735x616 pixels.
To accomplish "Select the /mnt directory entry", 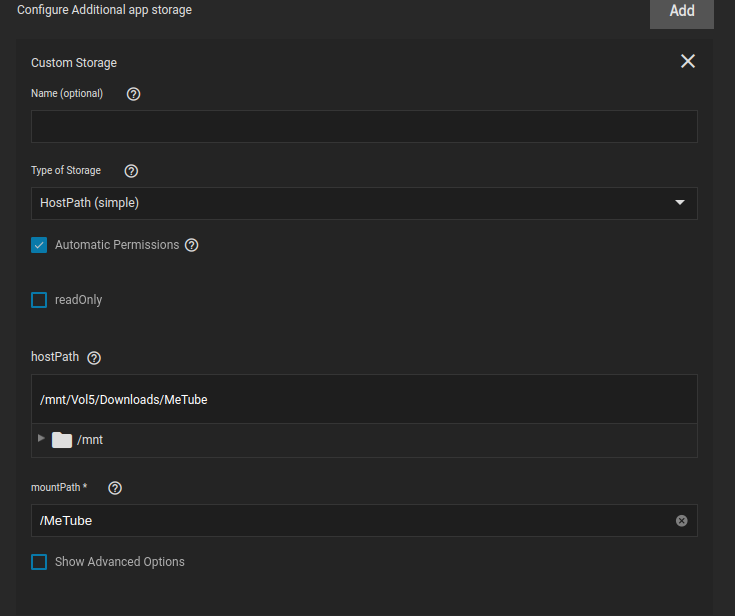I will pos(90,440).
